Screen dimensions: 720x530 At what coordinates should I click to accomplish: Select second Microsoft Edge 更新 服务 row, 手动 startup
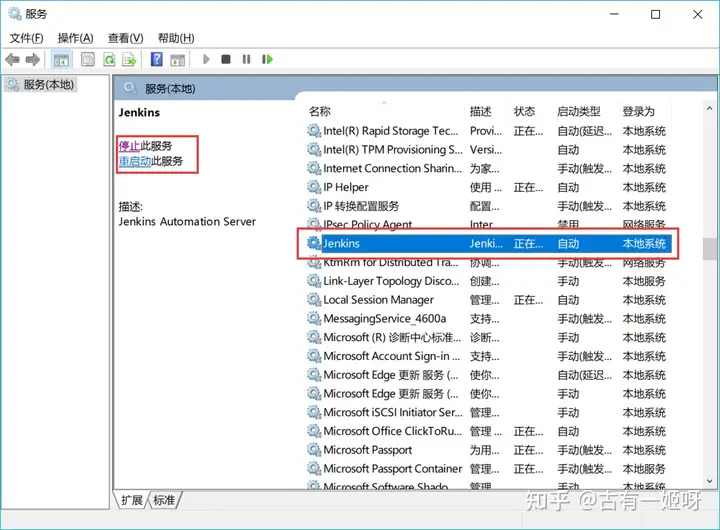(488, 394)
